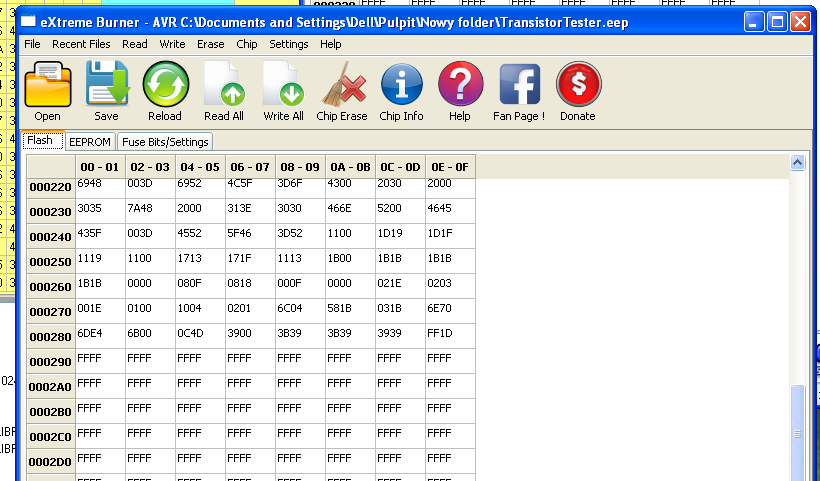820x481 pixels.
Task: Expand the Chip menu
Action: [x=246, y=44]
